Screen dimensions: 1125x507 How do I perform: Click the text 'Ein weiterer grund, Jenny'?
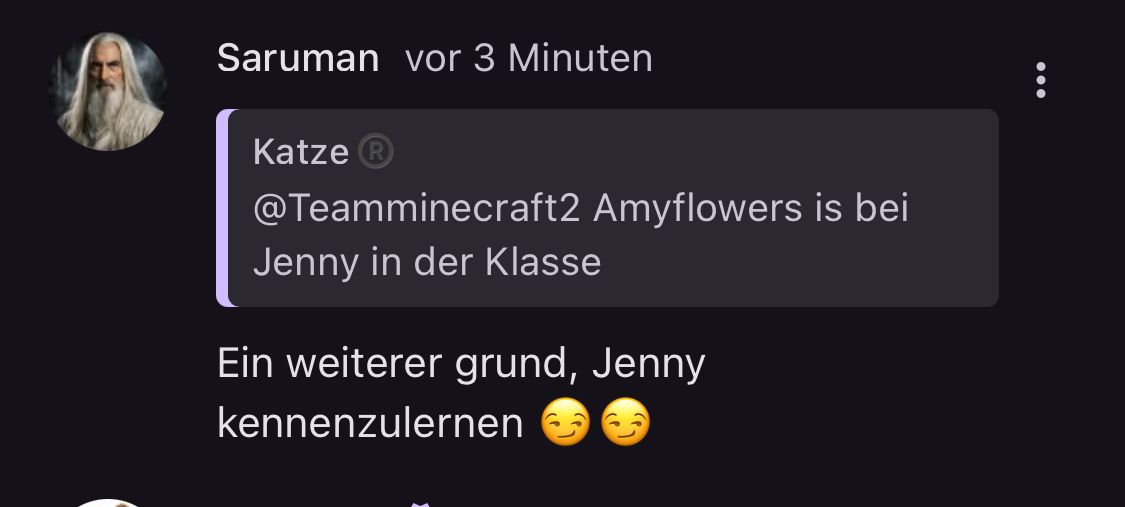pos(461,364)
